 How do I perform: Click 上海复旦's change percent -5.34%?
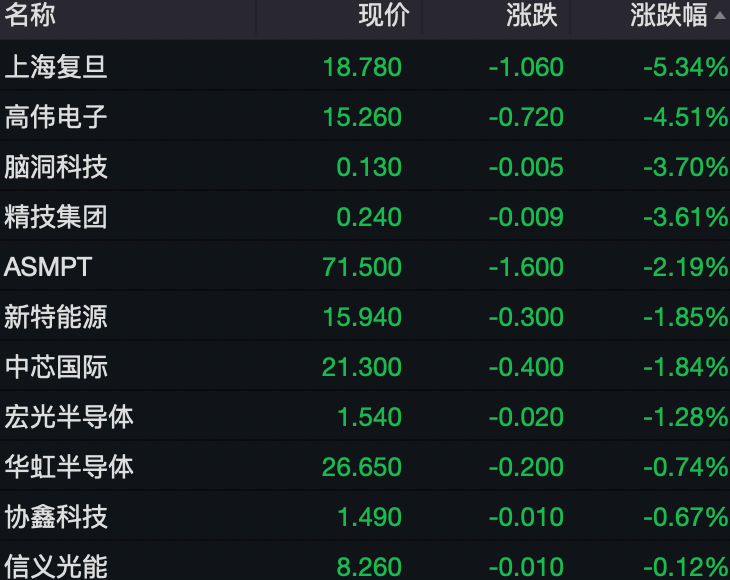click(x=686, y=67)
